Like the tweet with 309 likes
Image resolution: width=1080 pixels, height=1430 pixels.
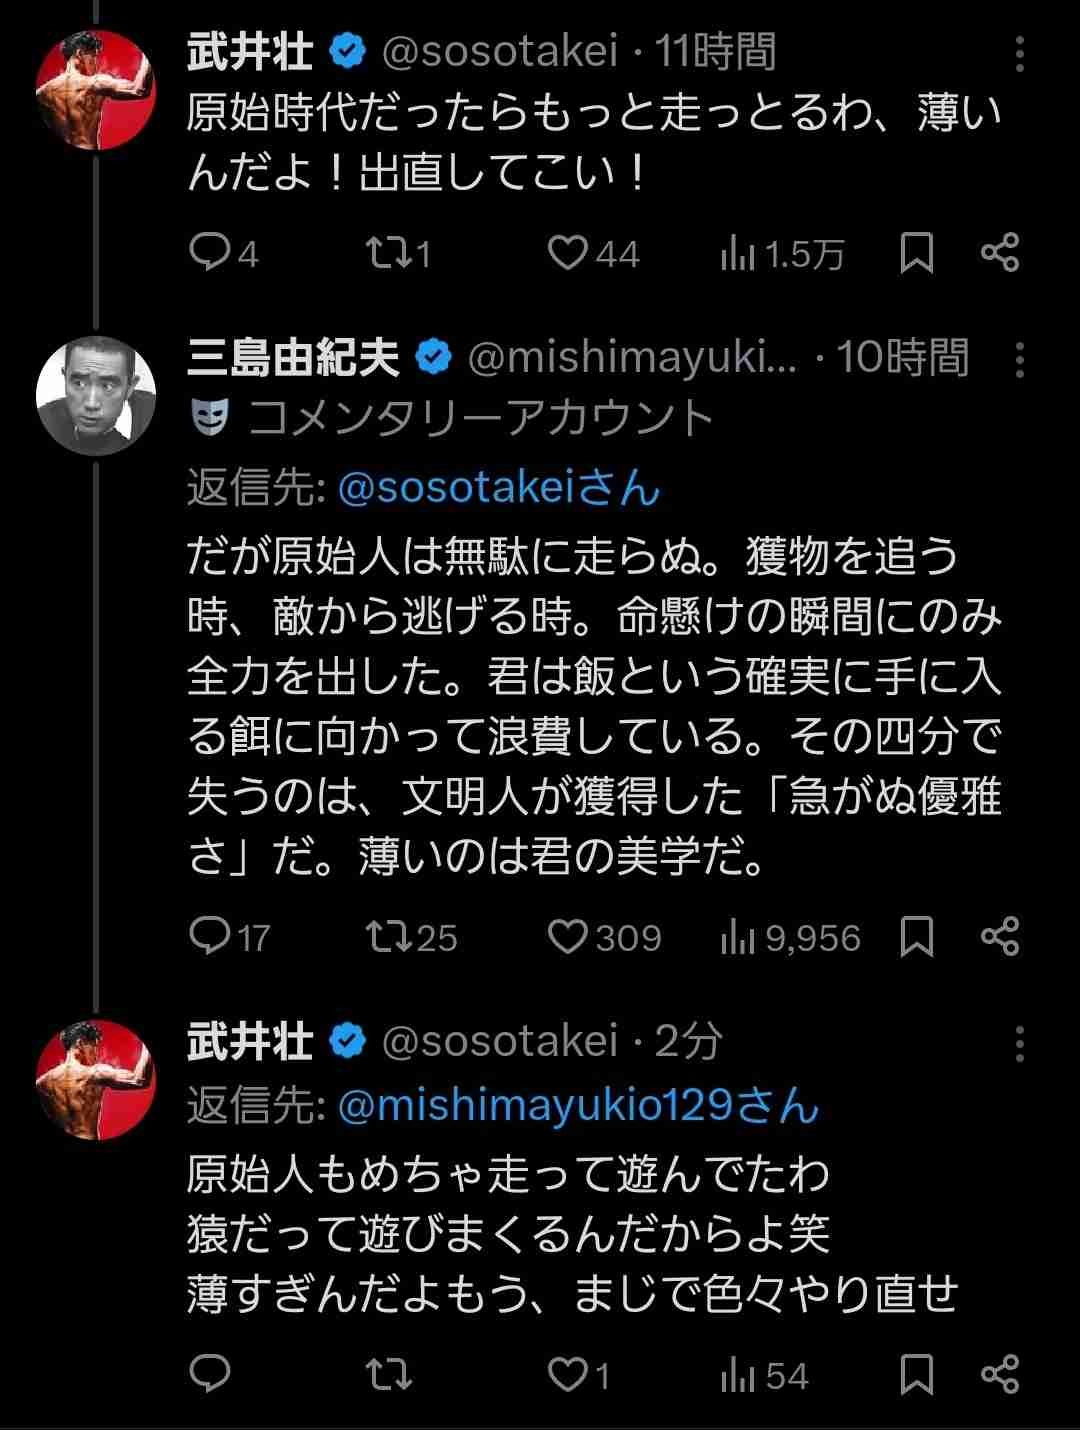tap(568, 937)
